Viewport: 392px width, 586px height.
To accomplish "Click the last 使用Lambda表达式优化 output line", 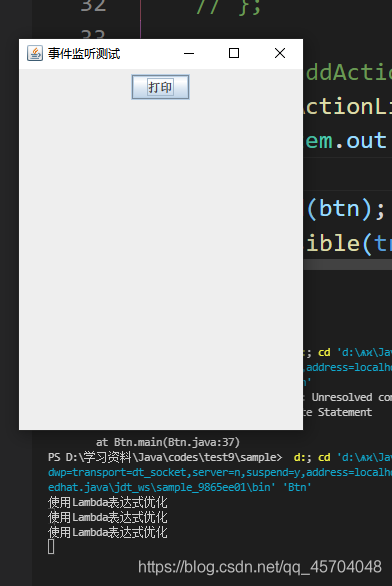I will tap(108, 532).
